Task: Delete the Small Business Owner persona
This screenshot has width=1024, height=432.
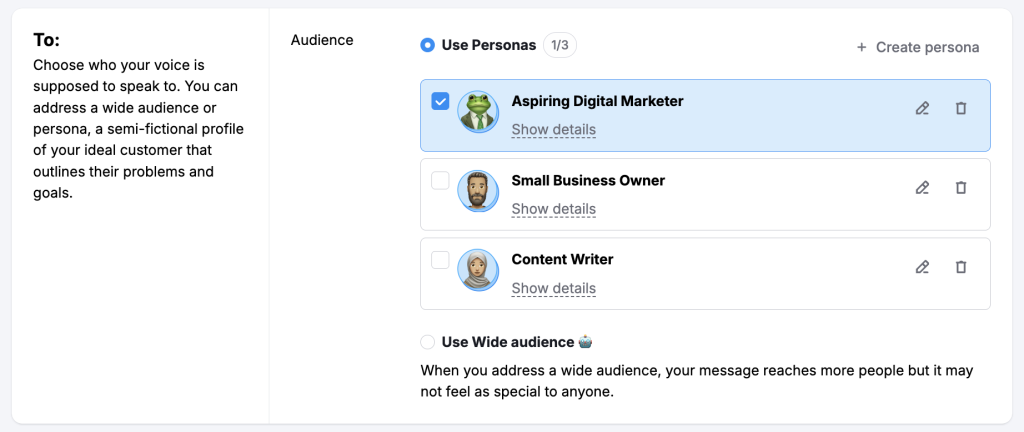Action: pos(961,188)
